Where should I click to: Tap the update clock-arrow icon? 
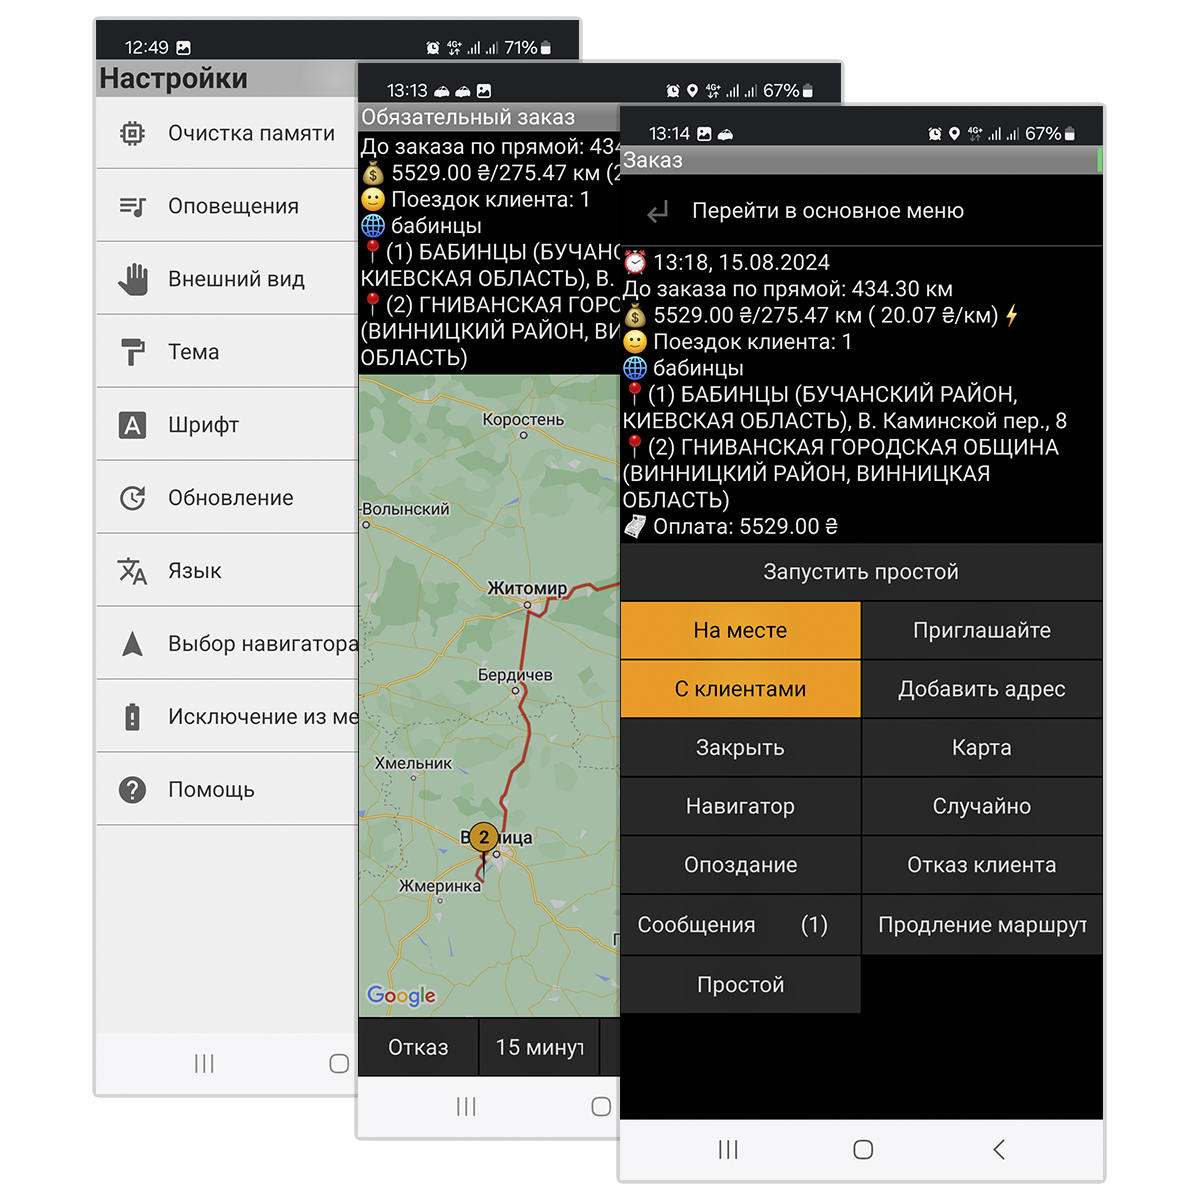pos(132,498)
